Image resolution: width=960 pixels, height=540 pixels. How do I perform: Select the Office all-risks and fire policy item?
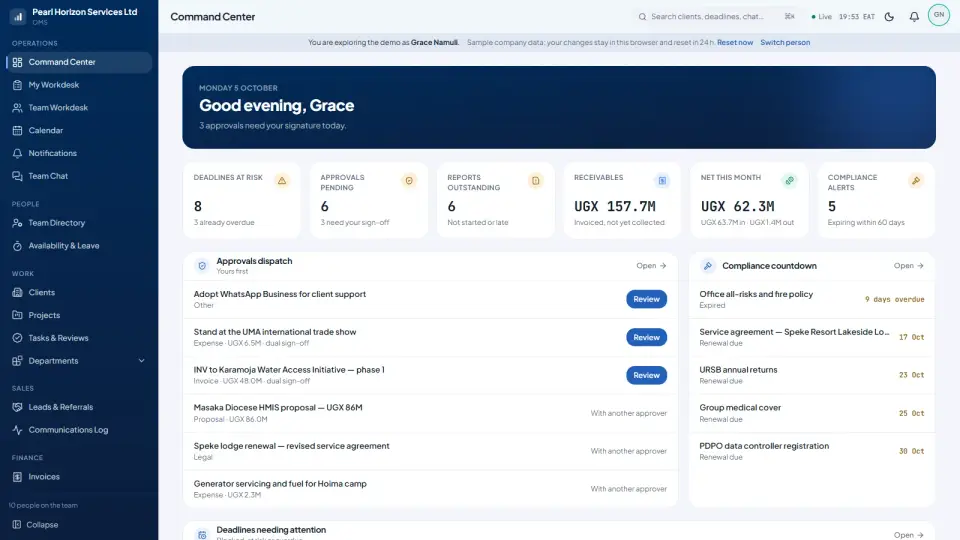[x=812, y=299]
